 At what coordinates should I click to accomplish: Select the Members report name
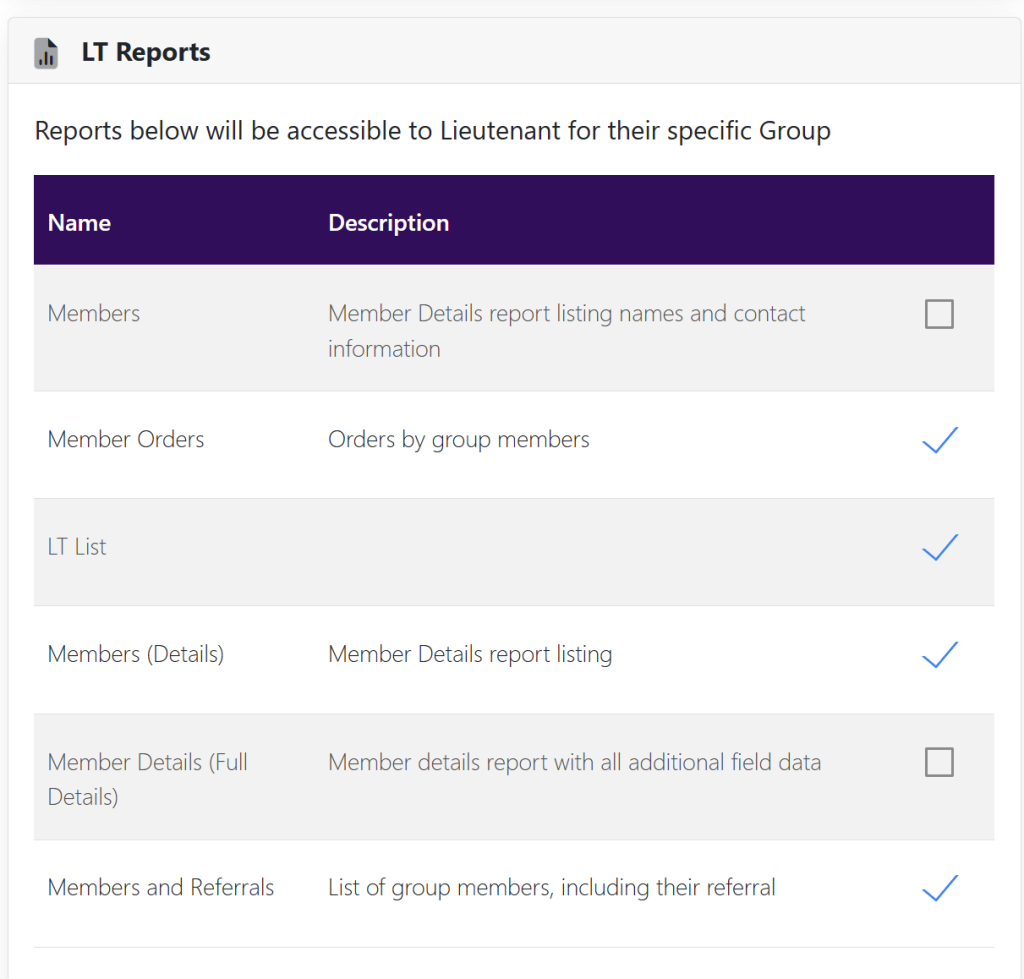[x=94, y=314]
